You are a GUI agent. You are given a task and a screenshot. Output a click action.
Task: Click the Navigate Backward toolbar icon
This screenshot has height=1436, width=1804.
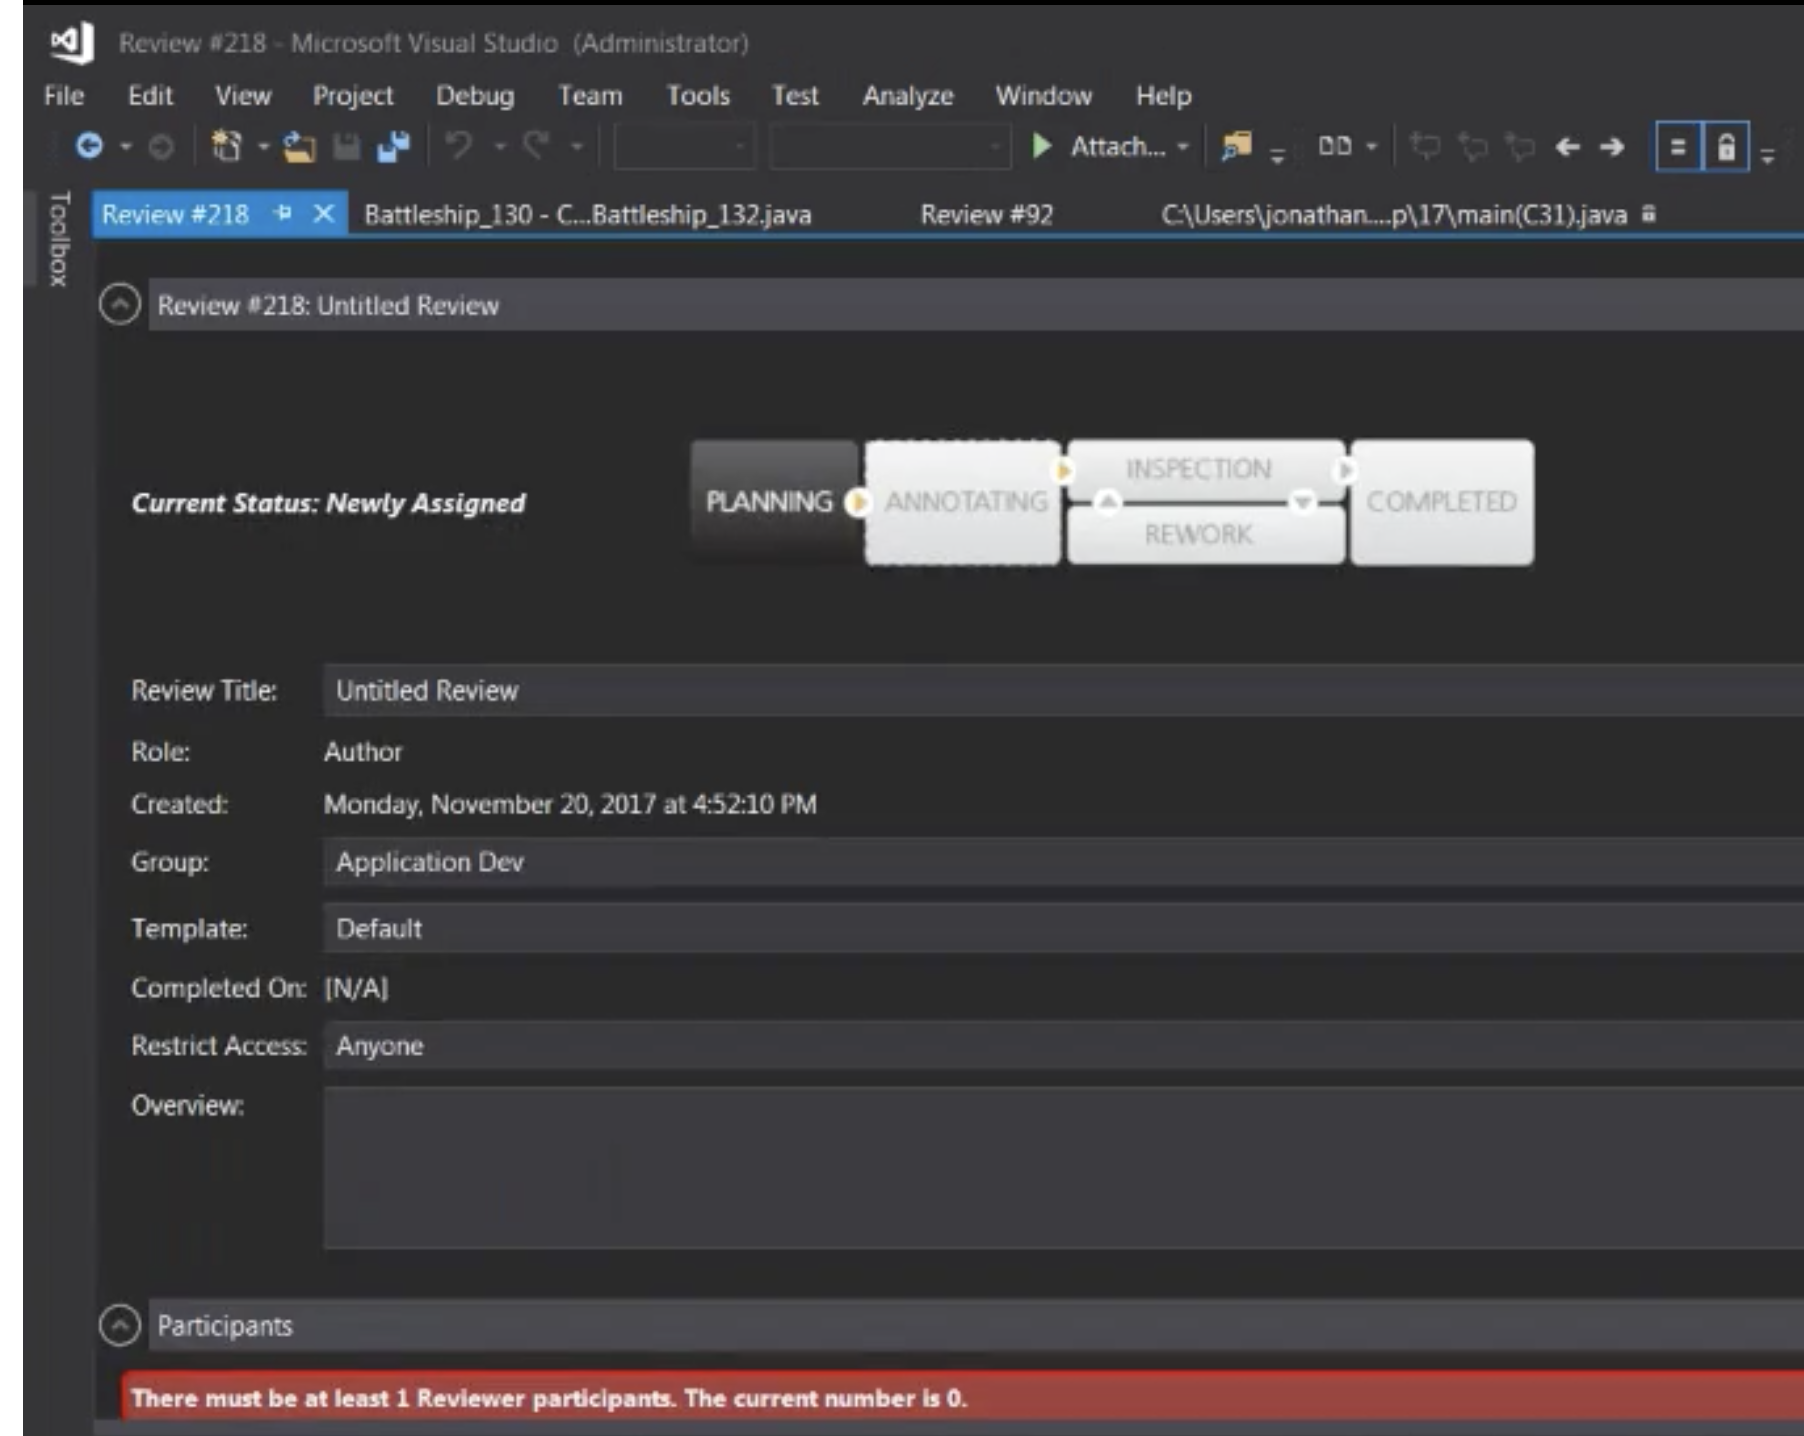coord(89,146)
